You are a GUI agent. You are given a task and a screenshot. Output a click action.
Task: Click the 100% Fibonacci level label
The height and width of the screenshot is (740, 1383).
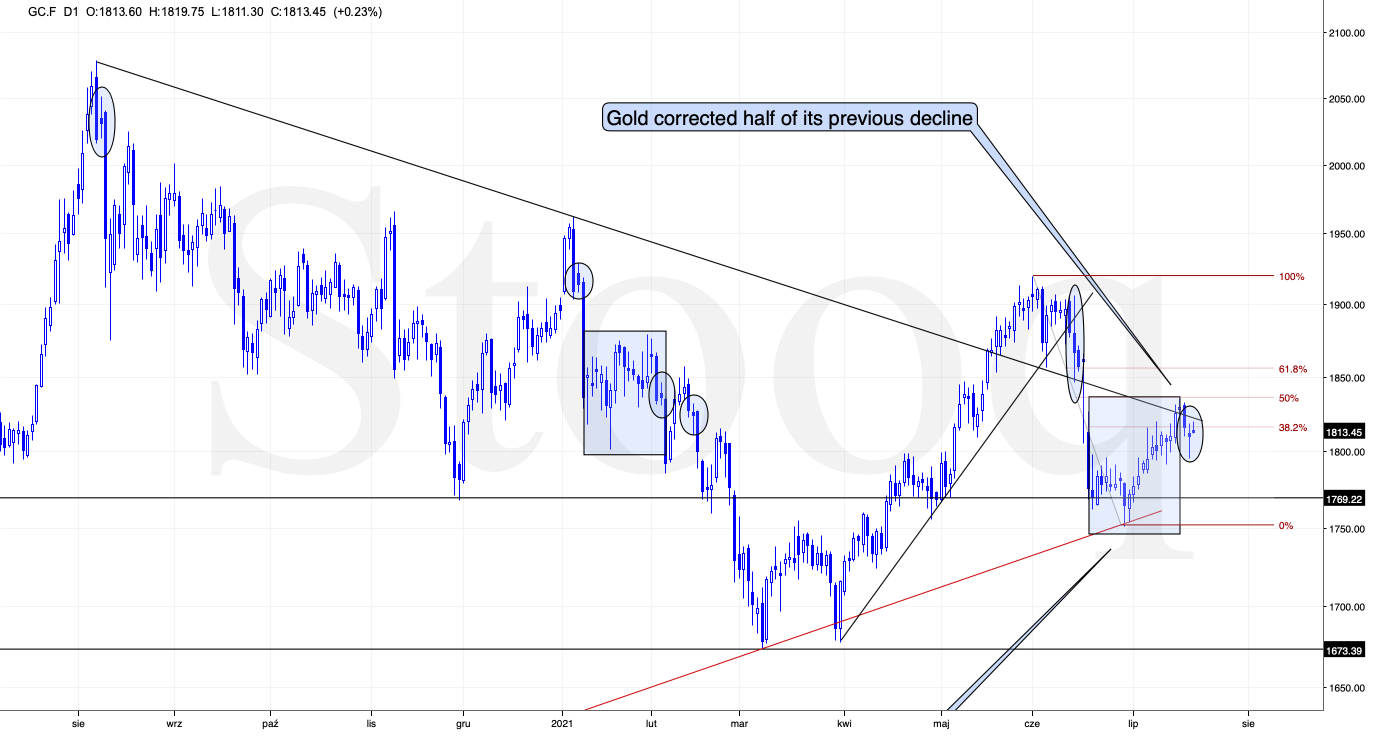(x=1292, y=276)
